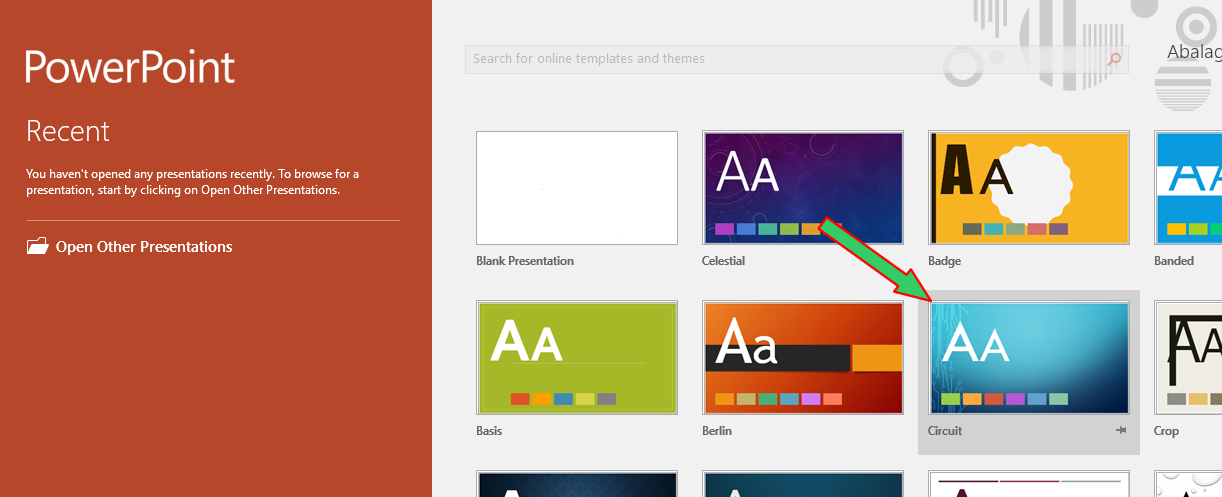
Task: Click the Badge label text
Action: pos(945,261)
